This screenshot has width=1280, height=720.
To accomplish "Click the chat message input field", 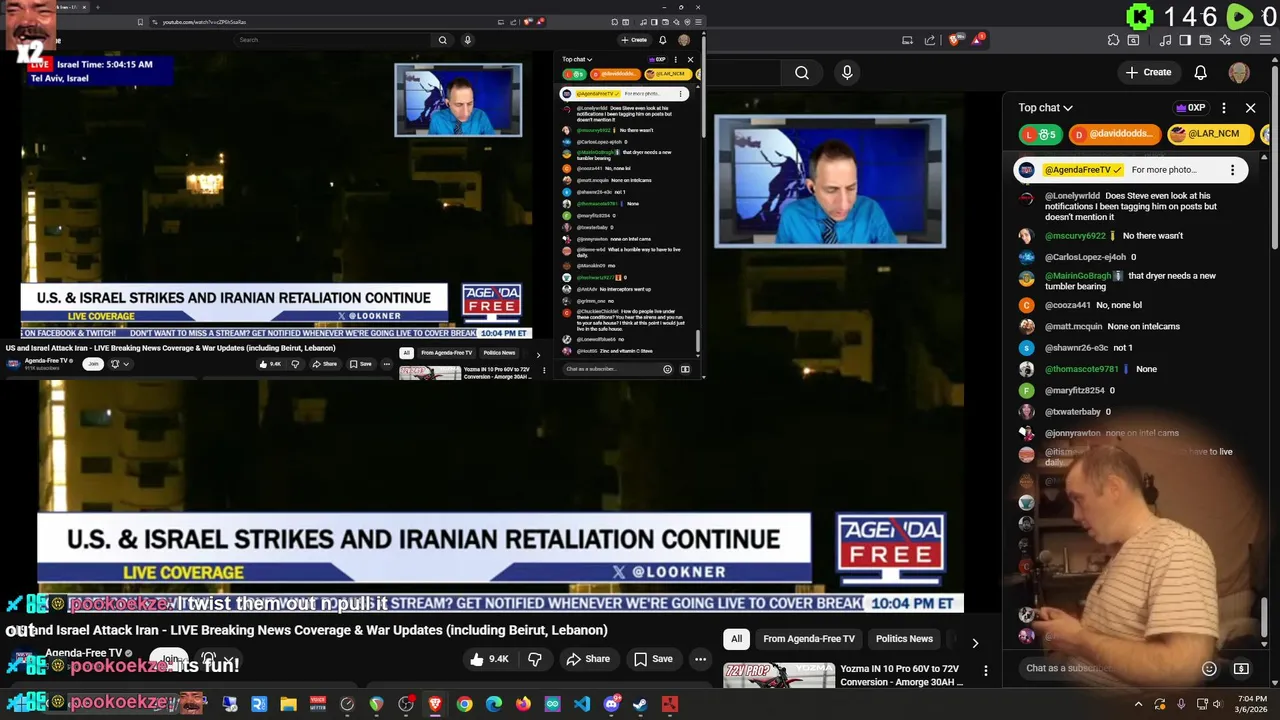I will point(1108,668).
